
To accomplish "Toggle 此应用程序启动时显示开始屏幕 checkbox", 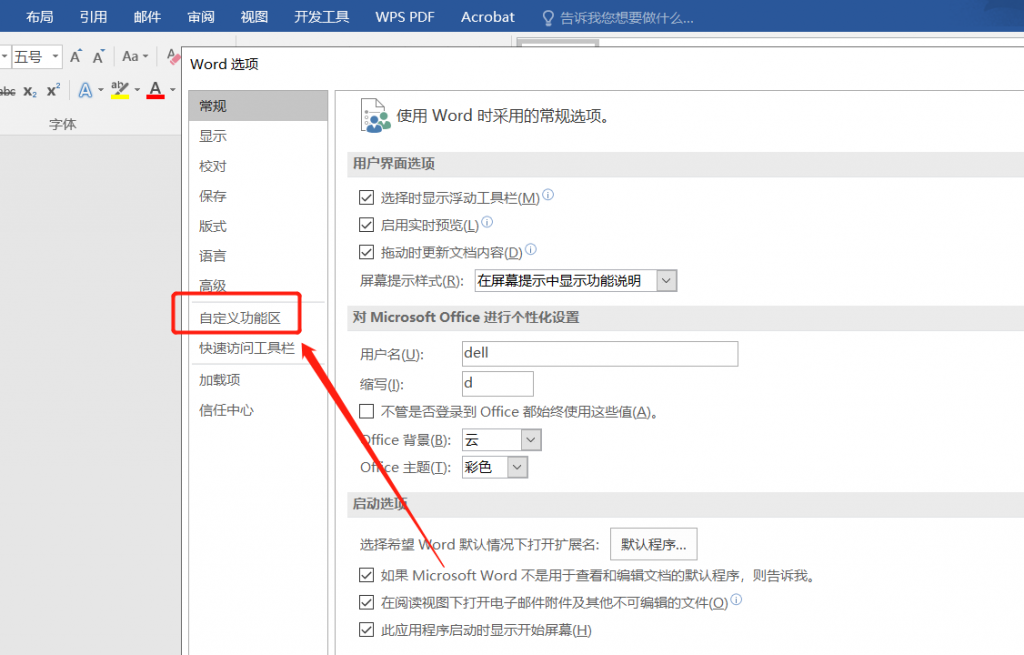I will 366,630.
